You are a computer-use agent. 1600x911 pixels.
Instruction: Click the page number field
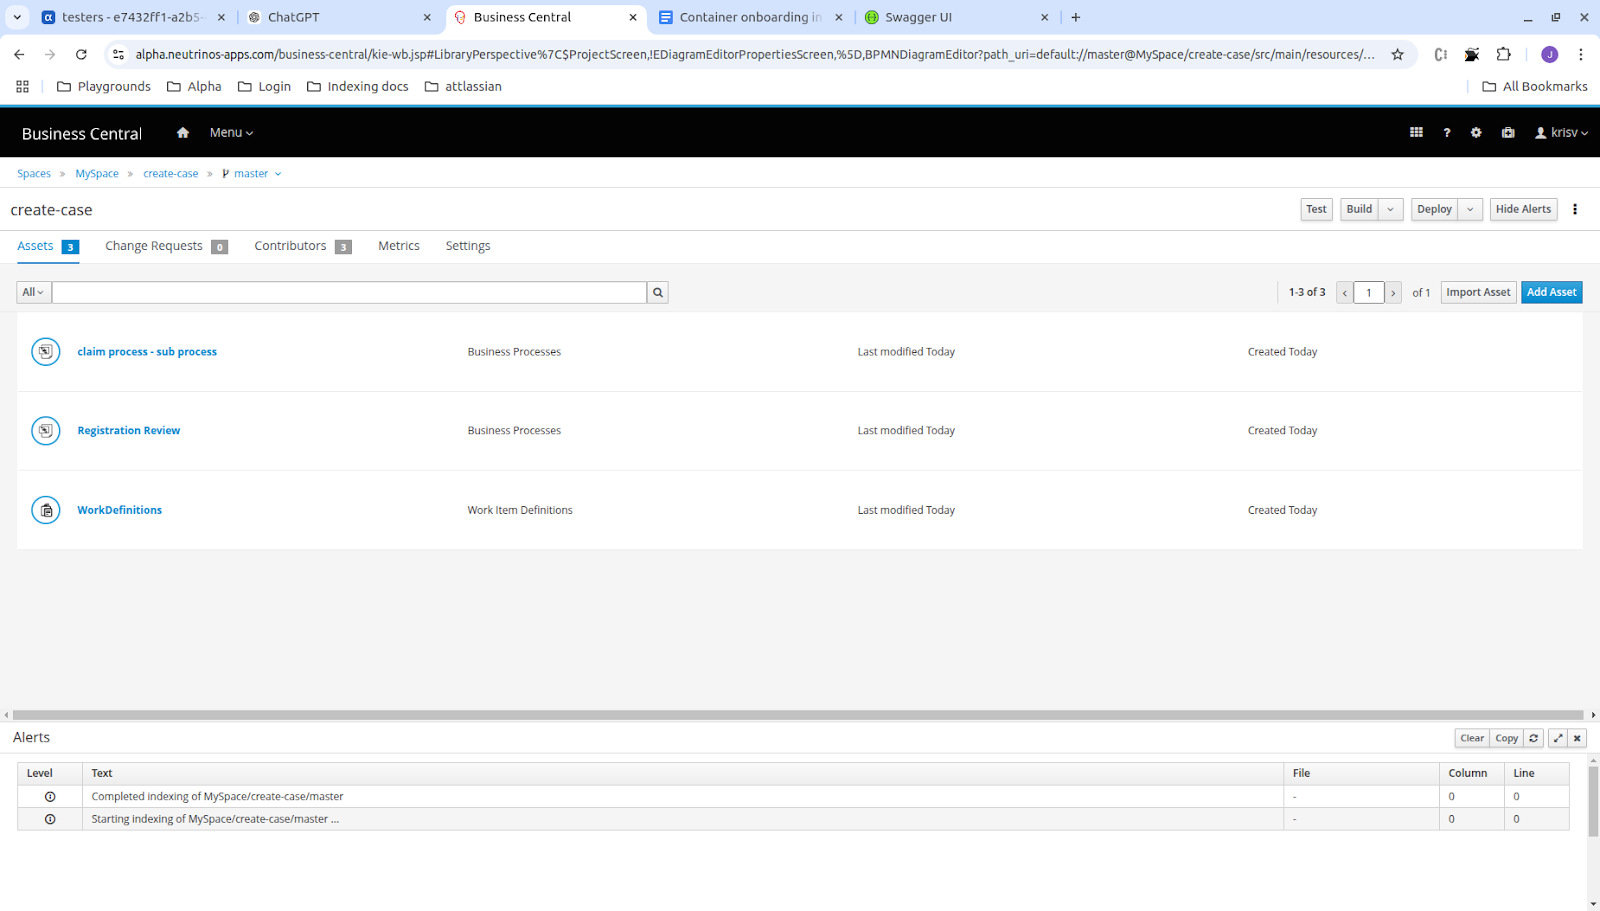[1369, 292]
